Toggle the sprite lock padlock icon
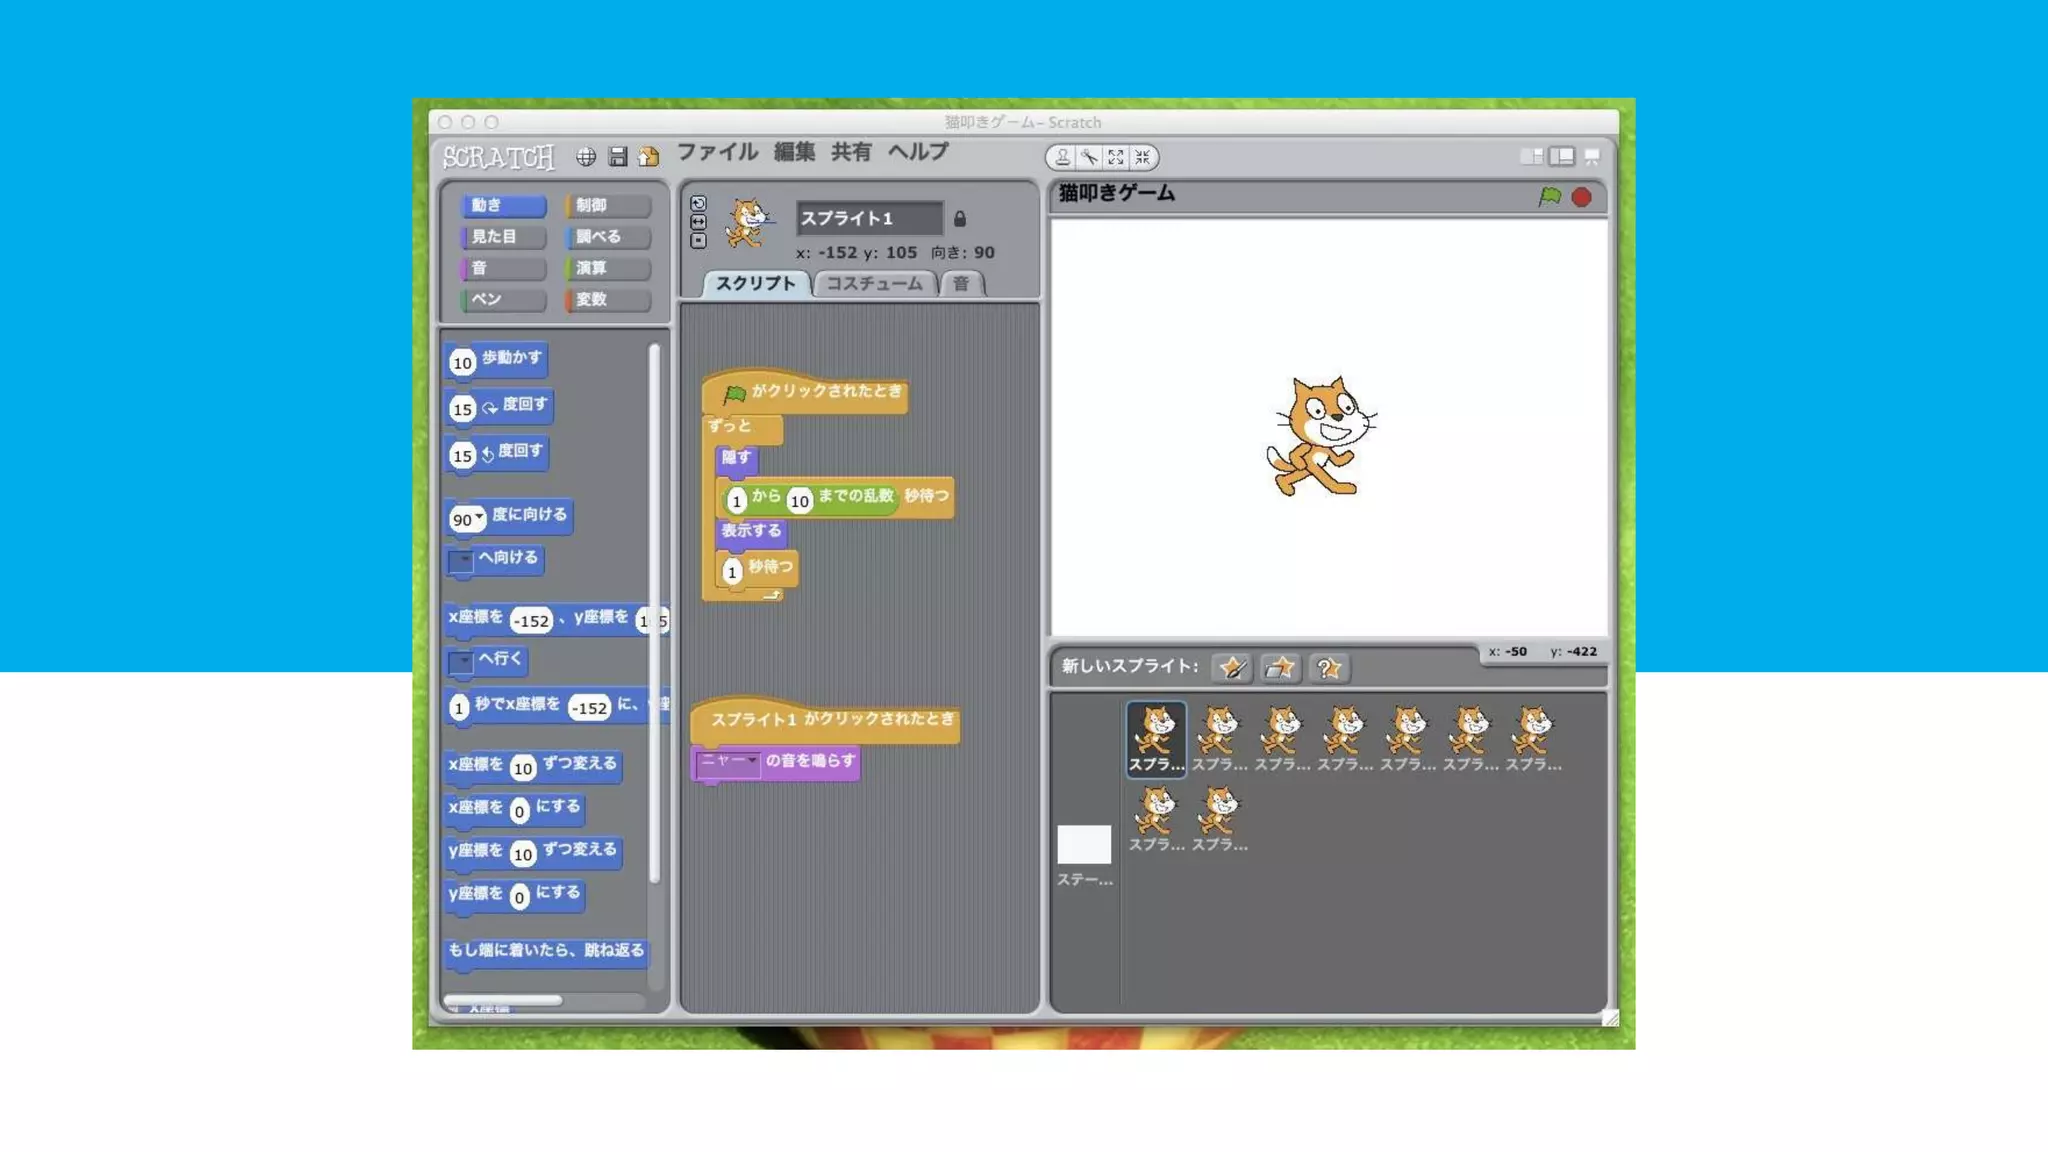The image size is (2048, 1152). tap(960, 218)
